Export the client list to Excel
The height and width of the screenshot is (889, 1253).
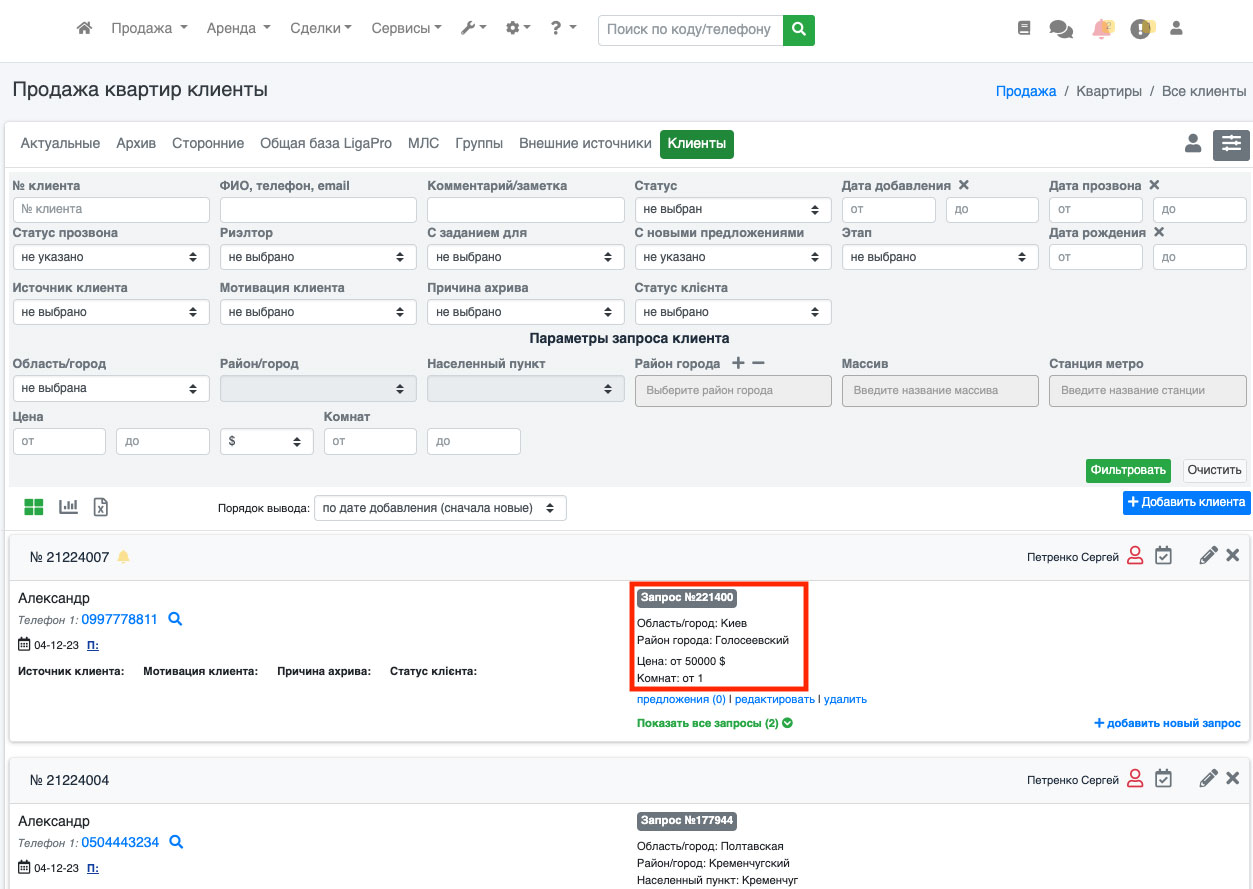101,507
